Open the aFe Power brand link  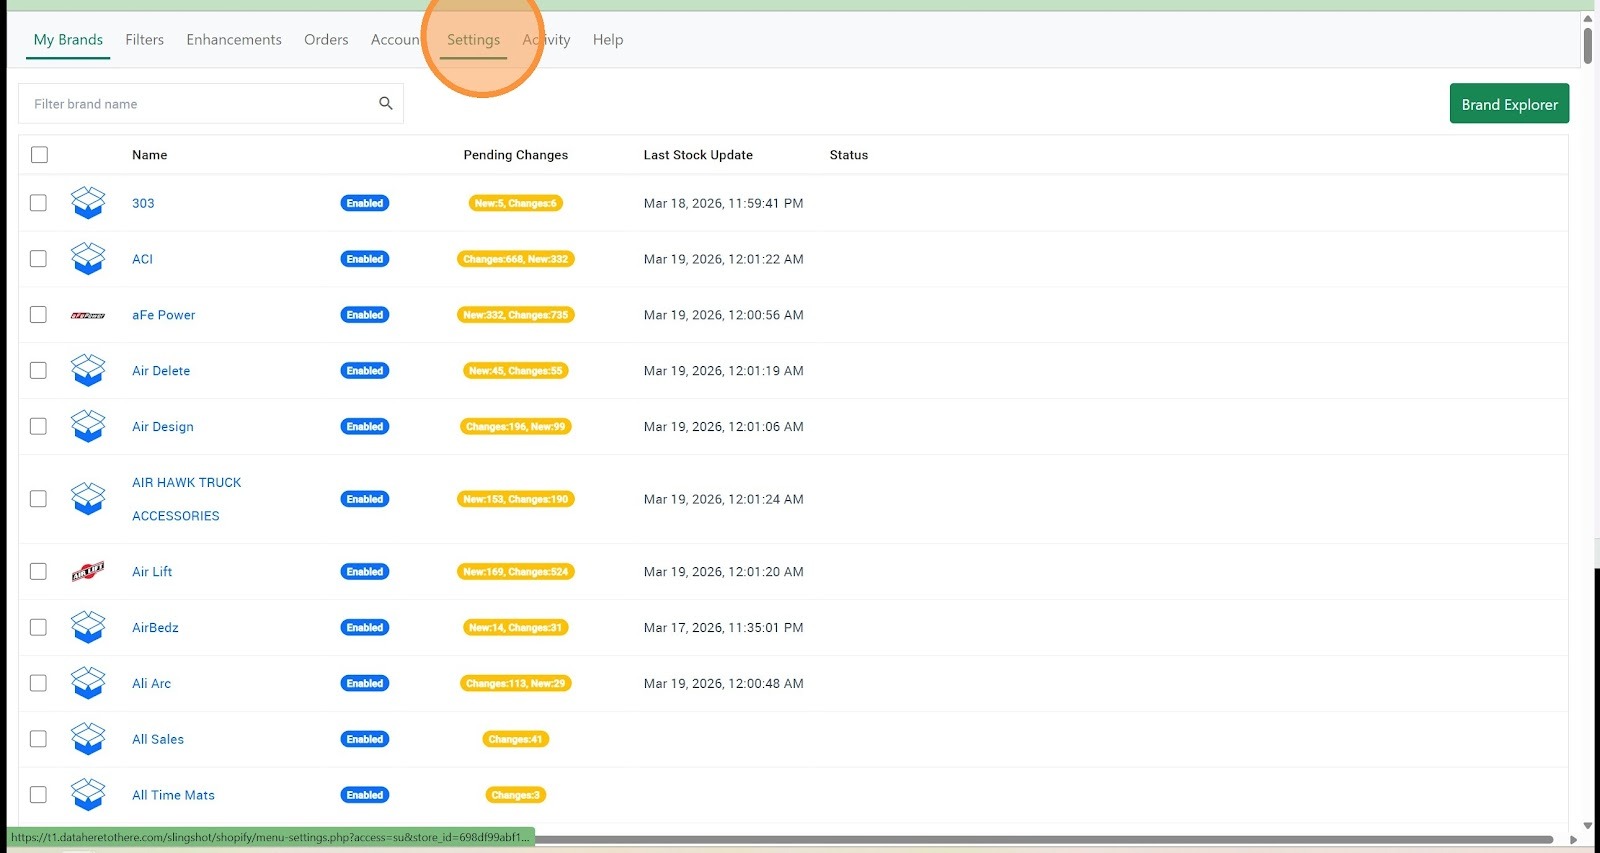click(x=164, y=315)
